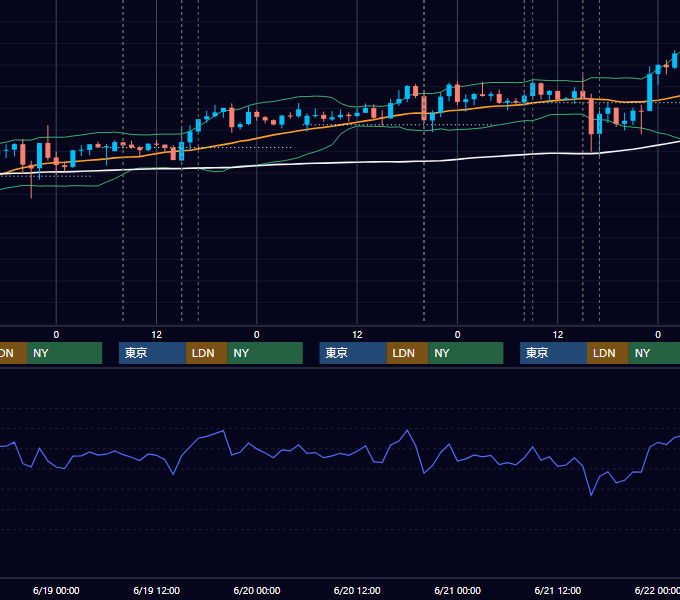
Task: Select the LDN session bar on 6/20
Action: [407, 353]
